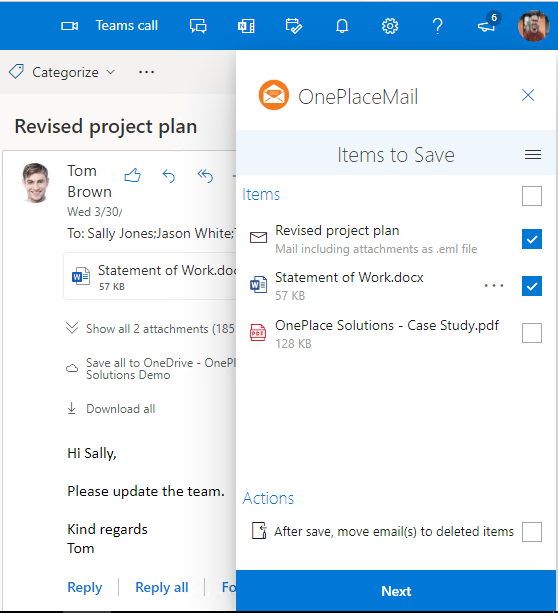The width and height of the screenshot is (558, 613).
Task: Start a Teams call
Action: pyautogui.click(x=109, y=26)
